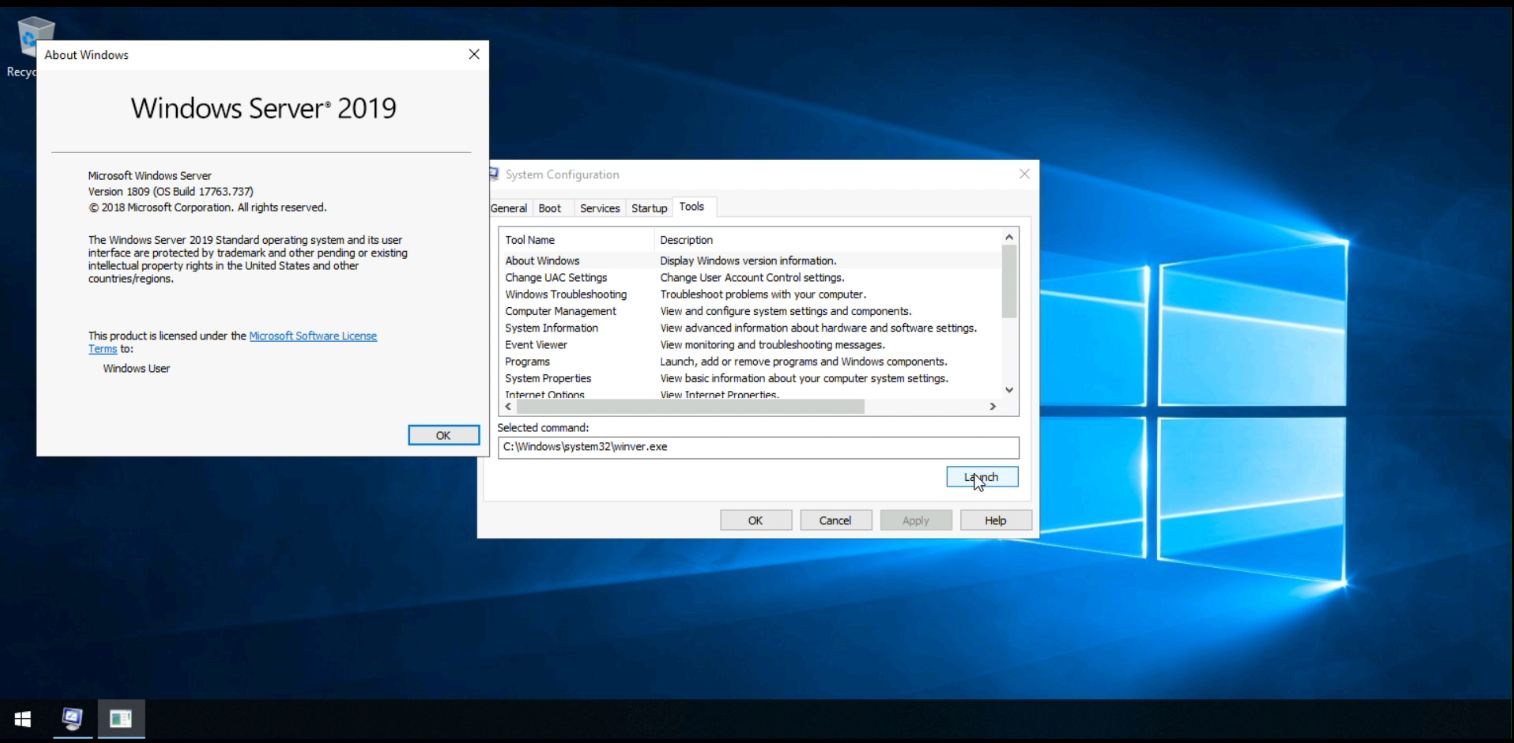
Task: Click the Selected command text field
Action: coord(758,447)
